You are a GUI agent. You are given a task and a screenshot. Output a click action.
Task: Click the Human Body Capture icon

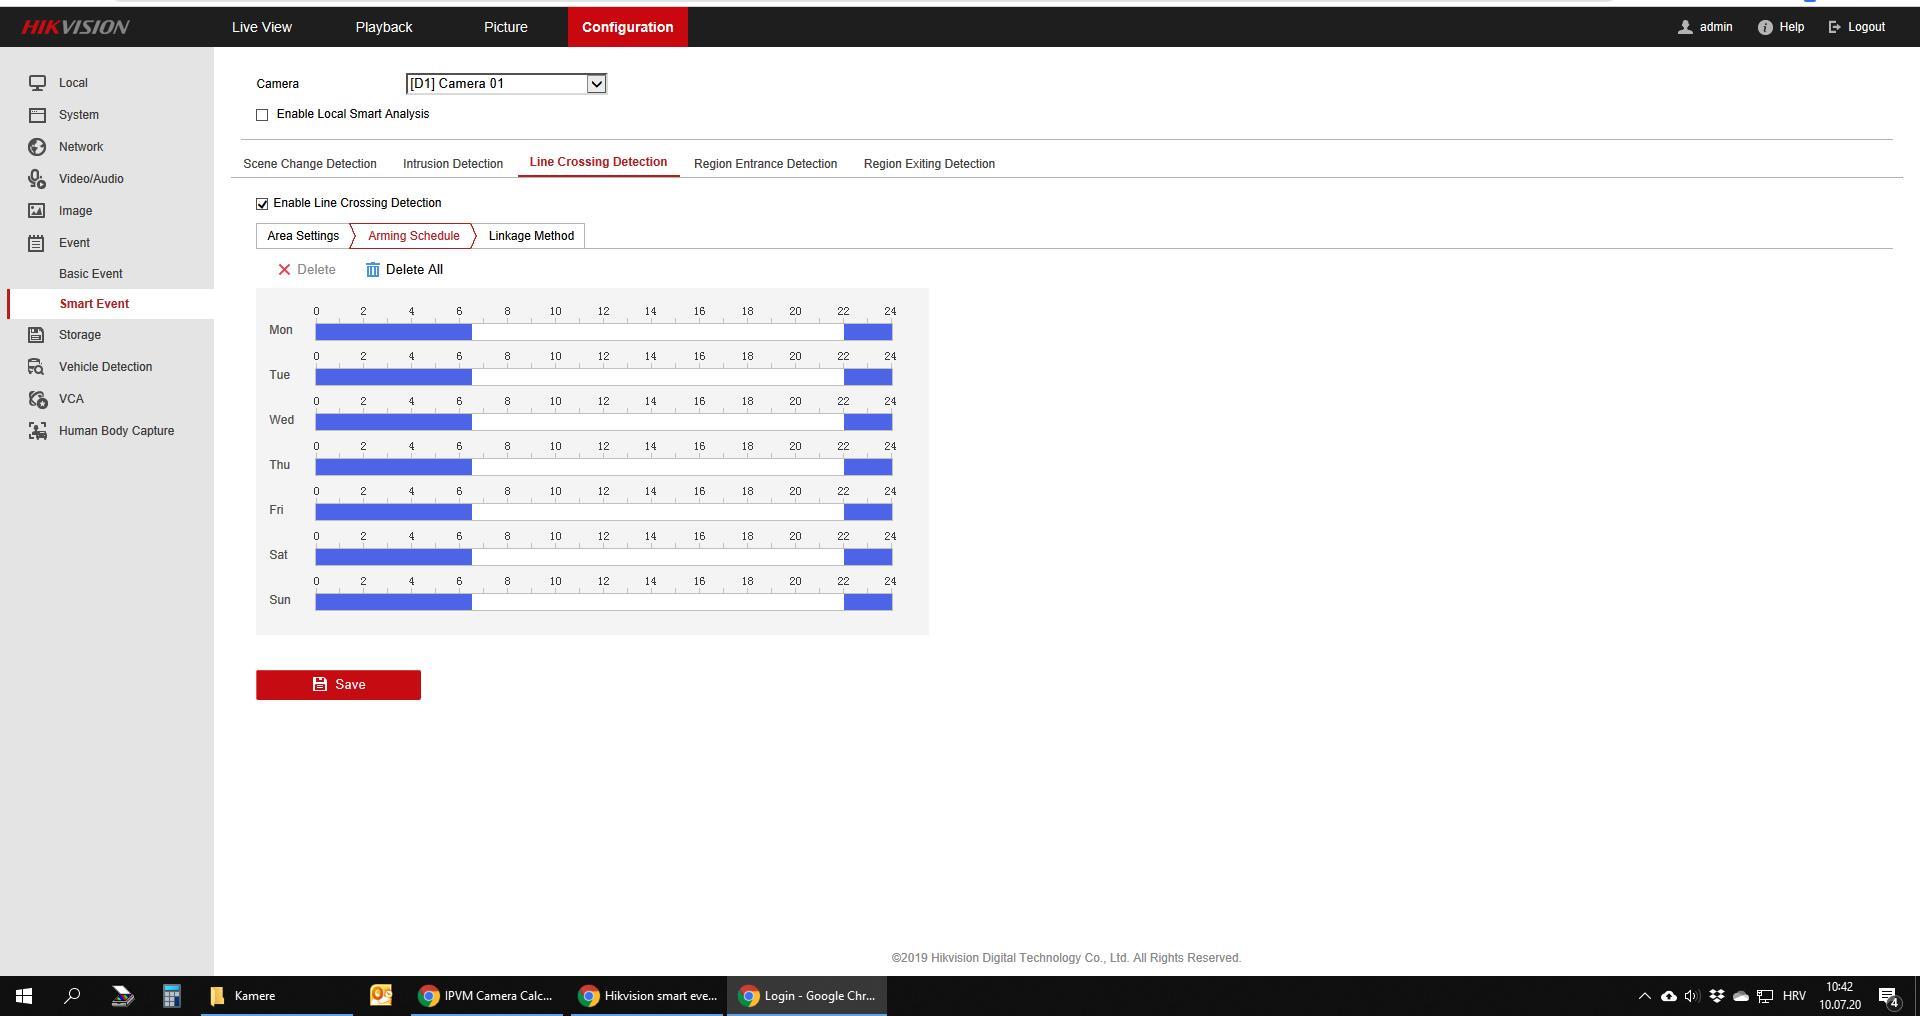37,431
